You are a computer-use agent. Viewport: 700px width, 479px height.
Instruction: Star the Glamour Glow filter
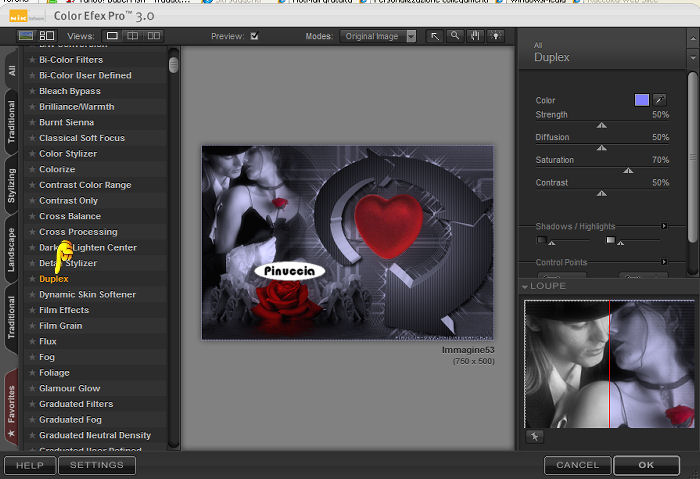click(32, 388)
